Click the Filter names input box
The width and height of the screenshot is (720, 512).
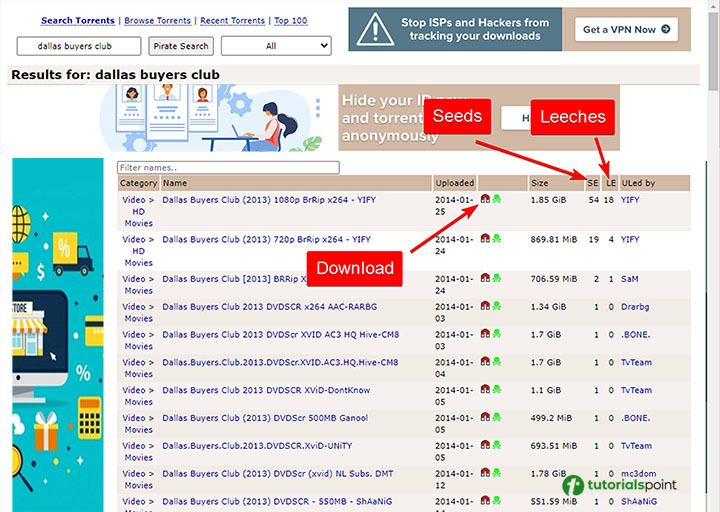click(228, 168)
